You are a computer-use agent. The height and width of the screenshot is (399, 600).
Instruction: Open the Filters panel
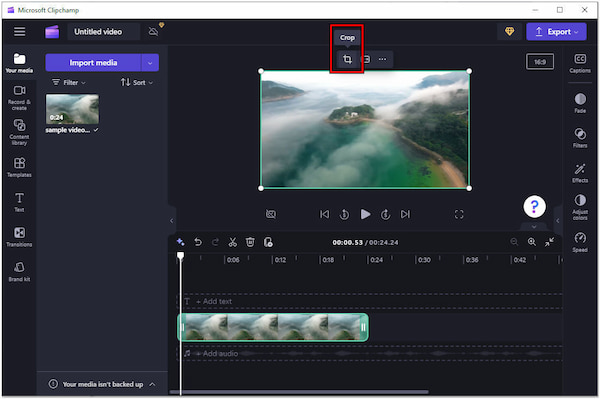click(x=580, y=137)
